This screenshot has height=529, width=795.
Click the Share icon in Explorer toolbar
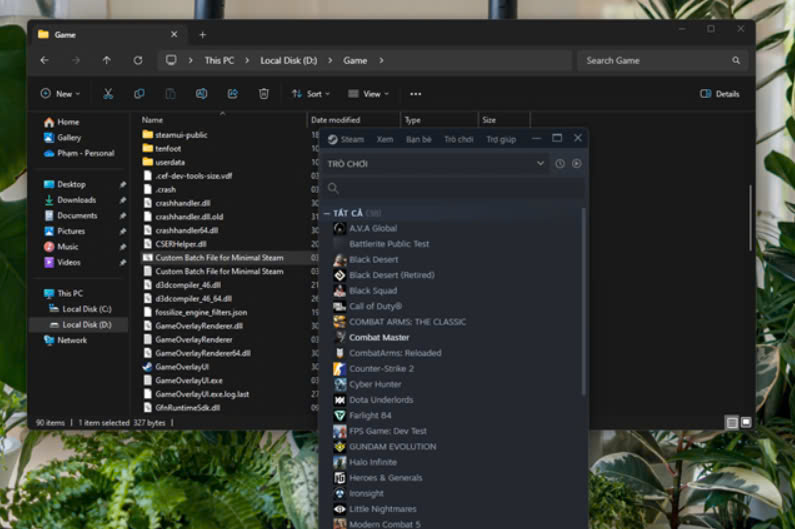tap(233, 94)
